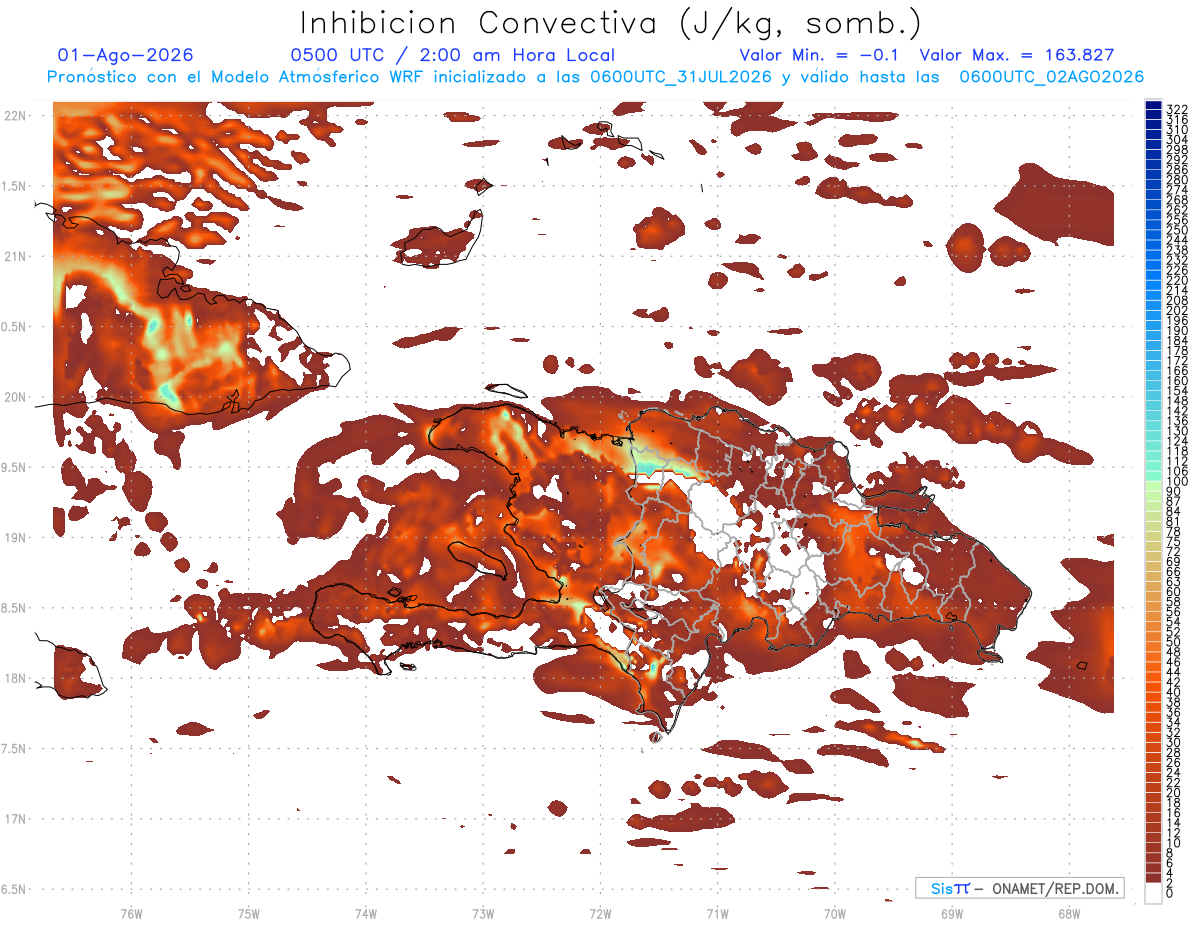Click the colorbar value "298"
The width and height of the screenshot is (1200, 927).
pos(1177,149)
